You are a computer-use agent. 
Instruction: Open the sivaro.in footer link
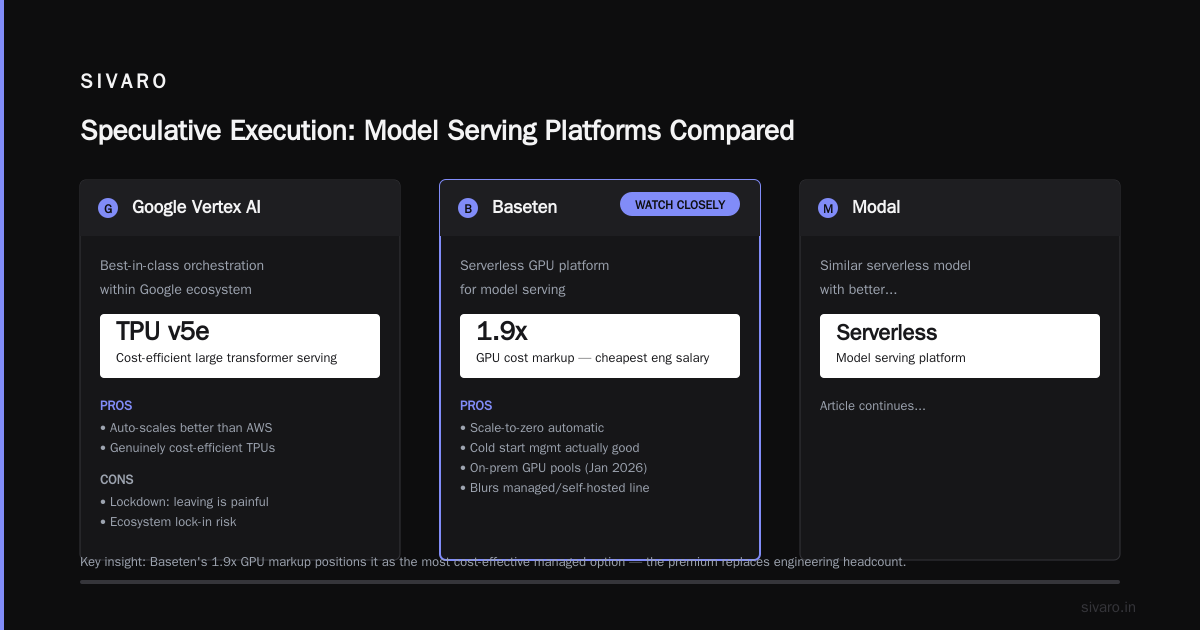(x=1108, y=607)
